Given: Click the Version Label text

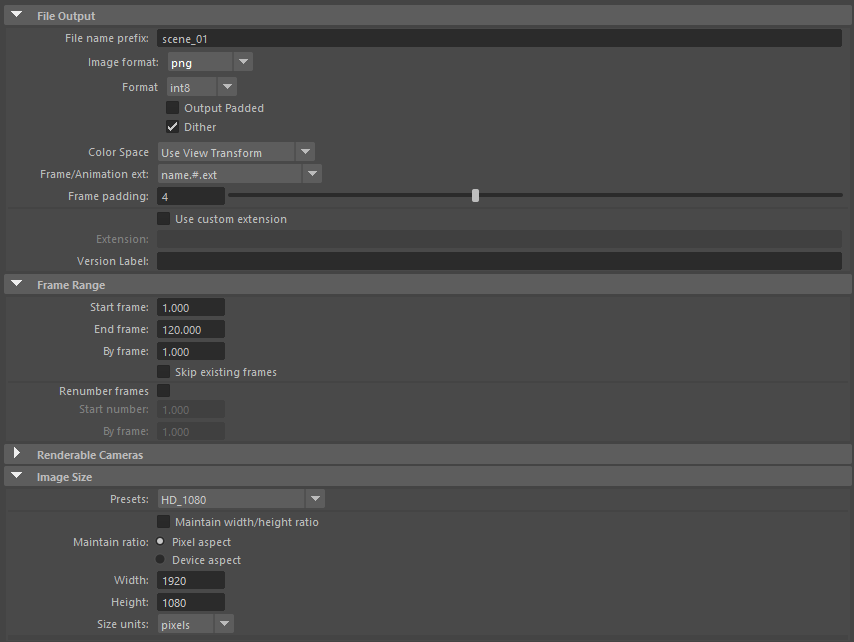Looking at the screenshot, I should pos(113,261).
